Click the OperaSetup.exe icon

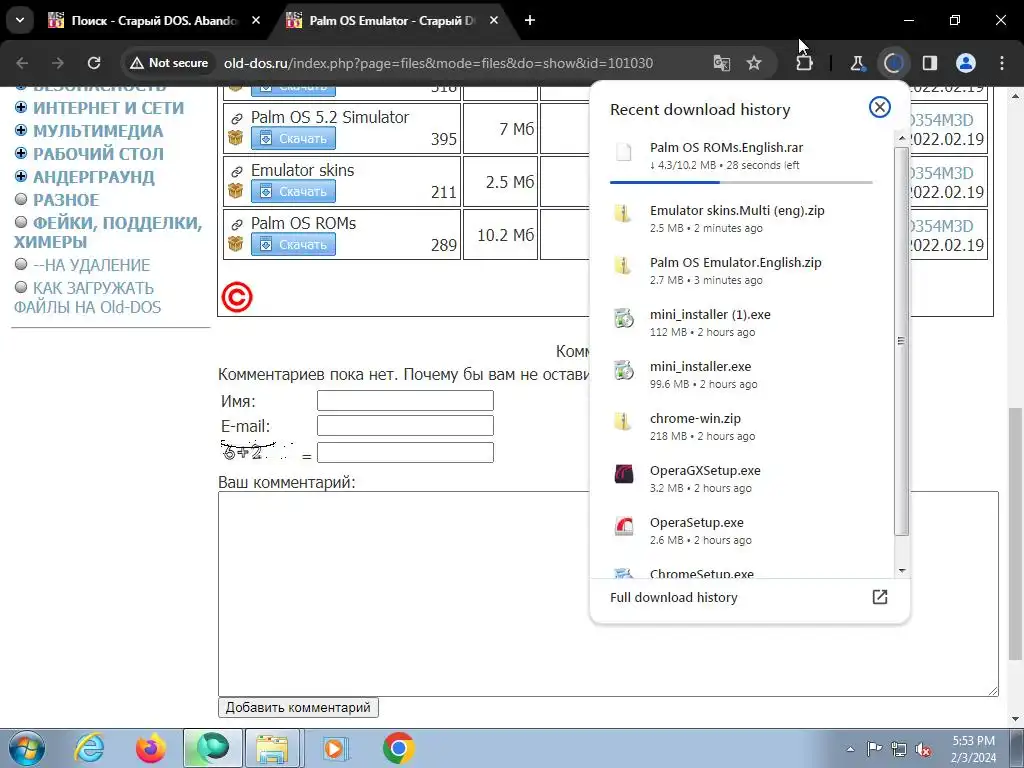point(624,526)
